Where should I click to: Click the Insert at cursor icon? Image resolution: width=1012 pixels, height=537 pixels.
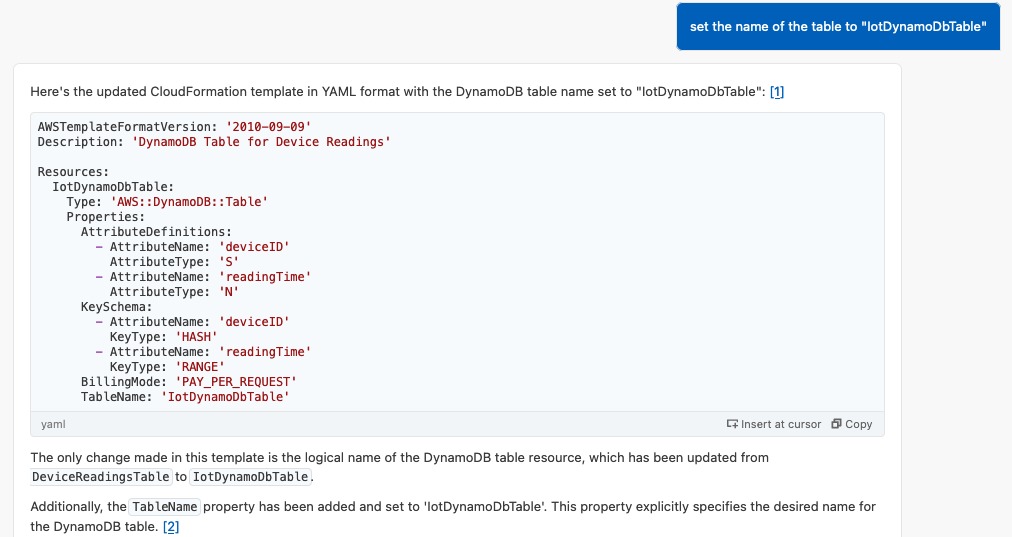[732, 424]
